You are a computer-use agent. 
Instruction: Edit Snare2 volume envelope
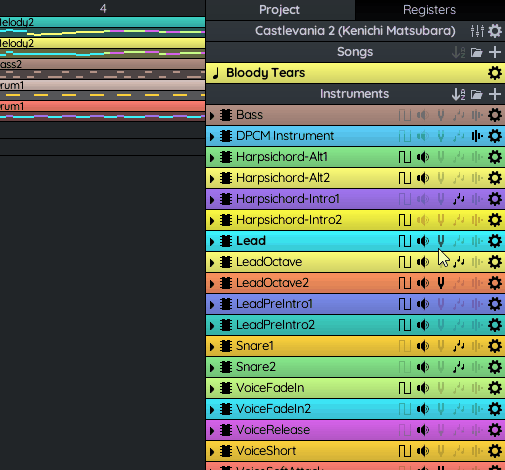(x=423, y=367)
